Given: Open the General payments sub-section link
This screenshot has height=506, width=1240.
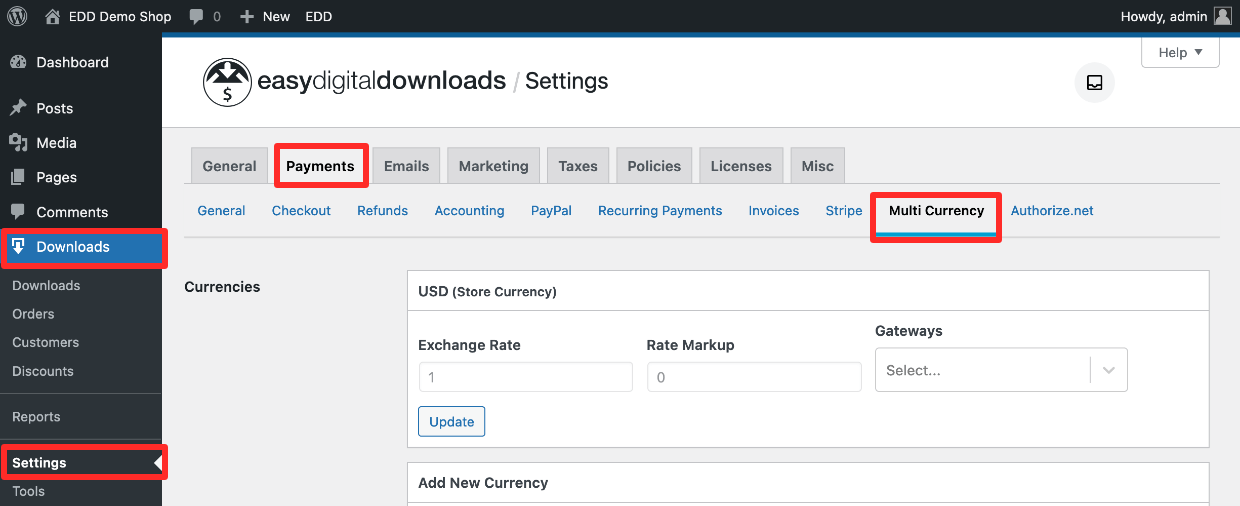Looking at the screenshot, I should pyautogui.click(x=221, y=211).
